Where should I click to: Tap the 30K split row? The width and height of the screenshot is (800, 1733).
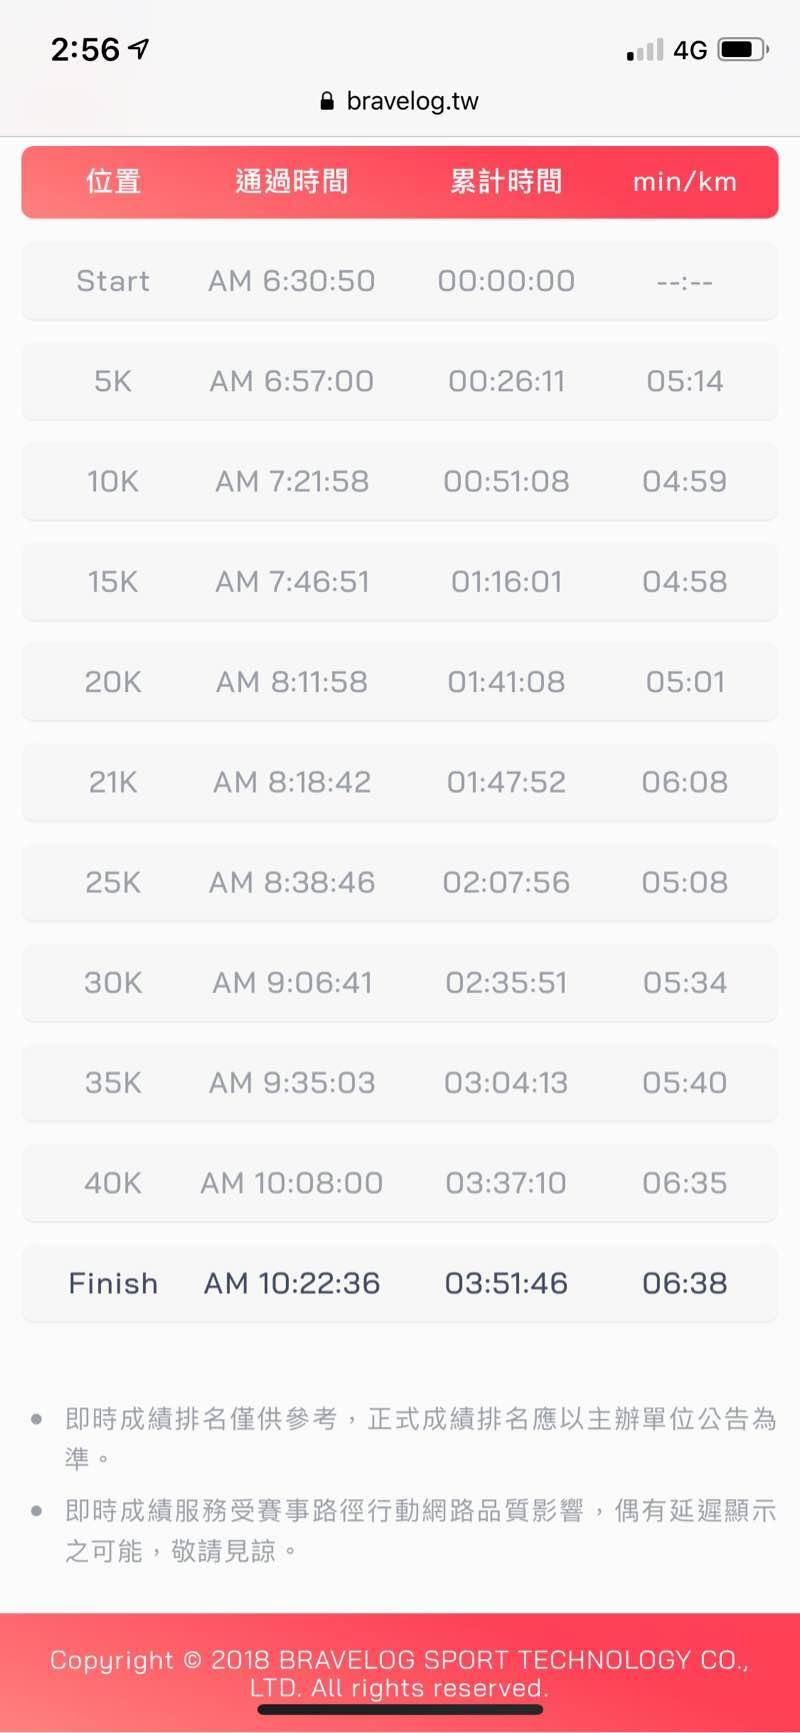pos(400,982)
